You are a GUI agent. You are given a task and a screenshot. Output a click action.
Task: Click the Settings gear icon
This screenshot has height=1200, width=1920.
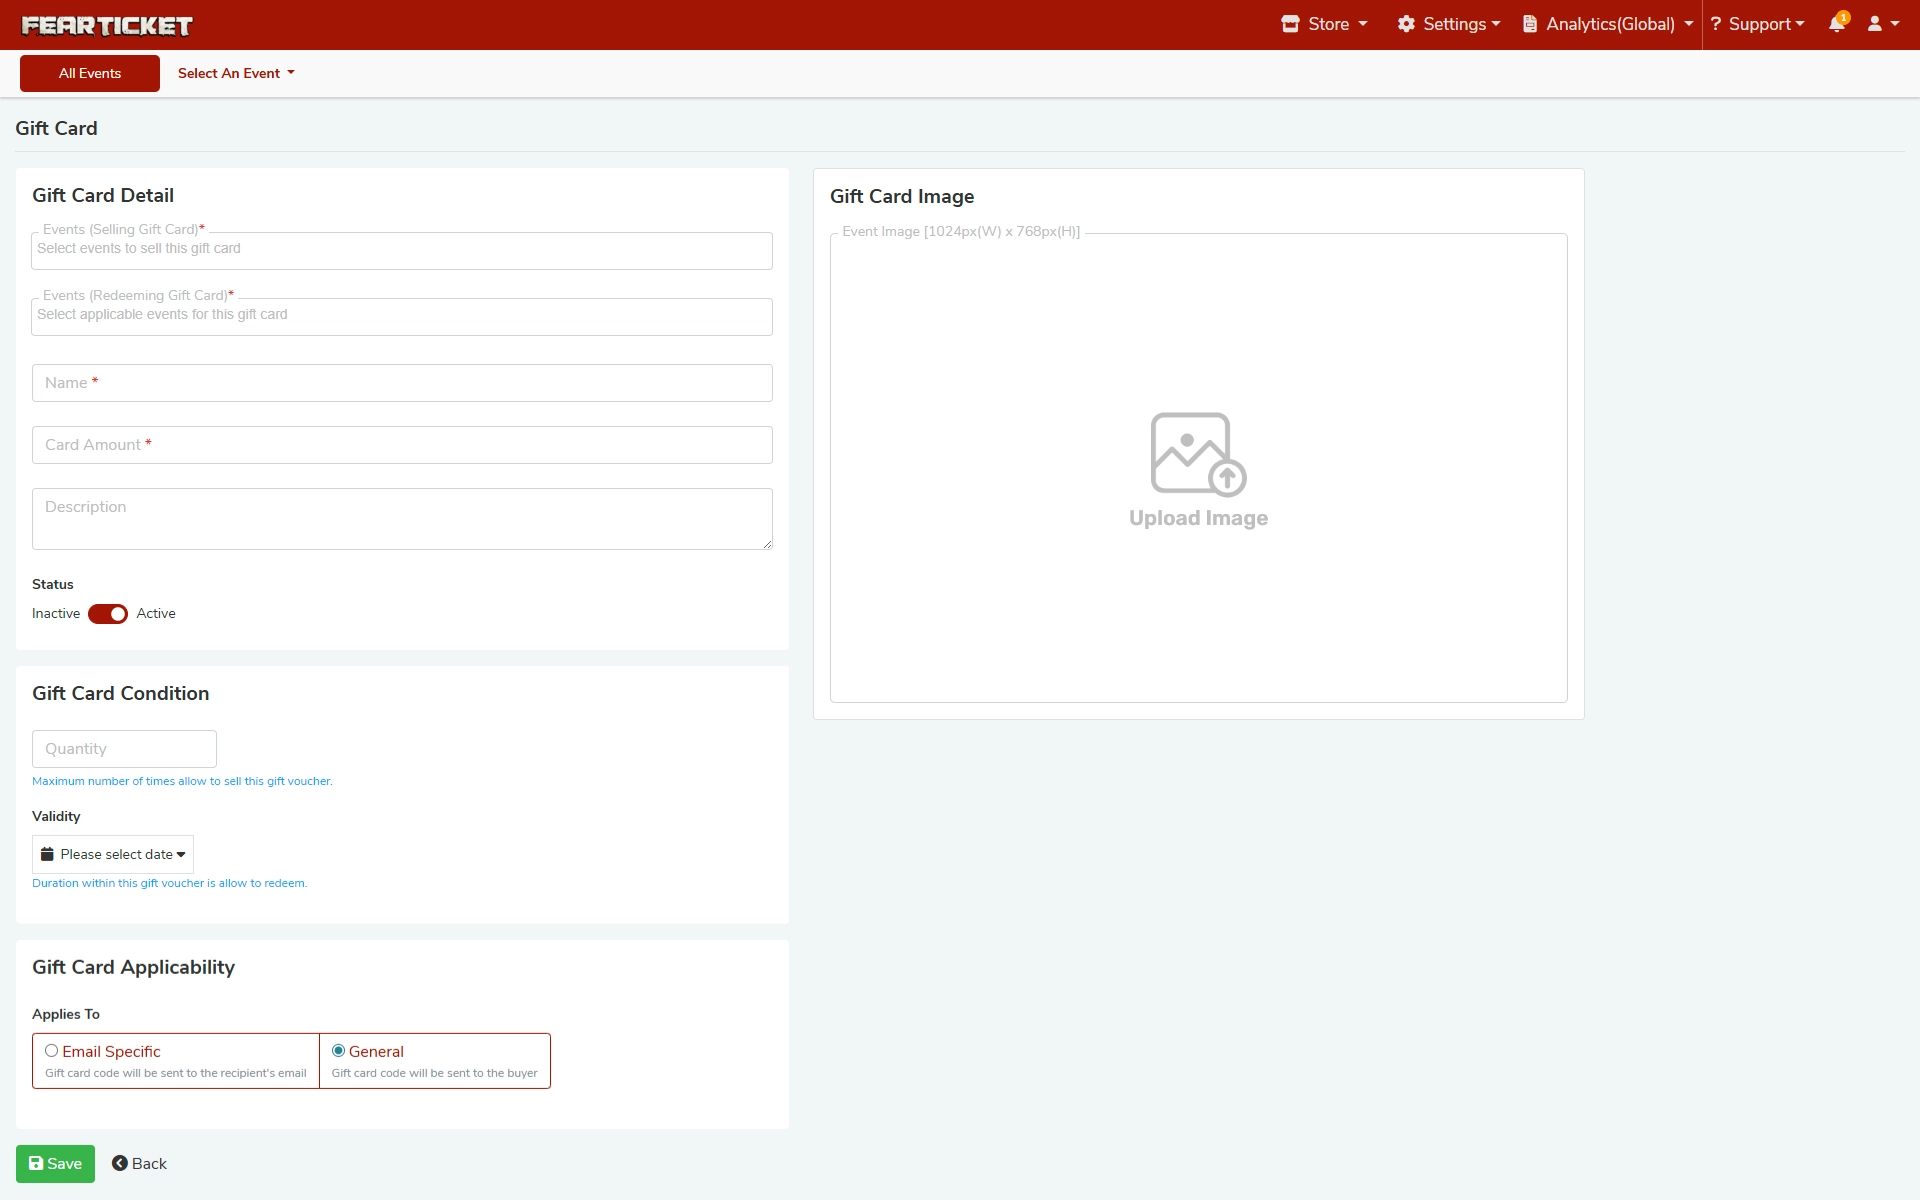[x=1406, y=24]
